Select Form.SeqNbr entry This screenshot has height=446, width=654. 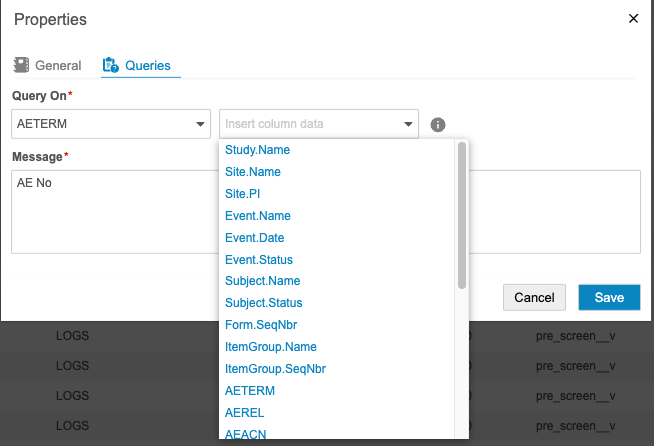(x=261, y=325)
